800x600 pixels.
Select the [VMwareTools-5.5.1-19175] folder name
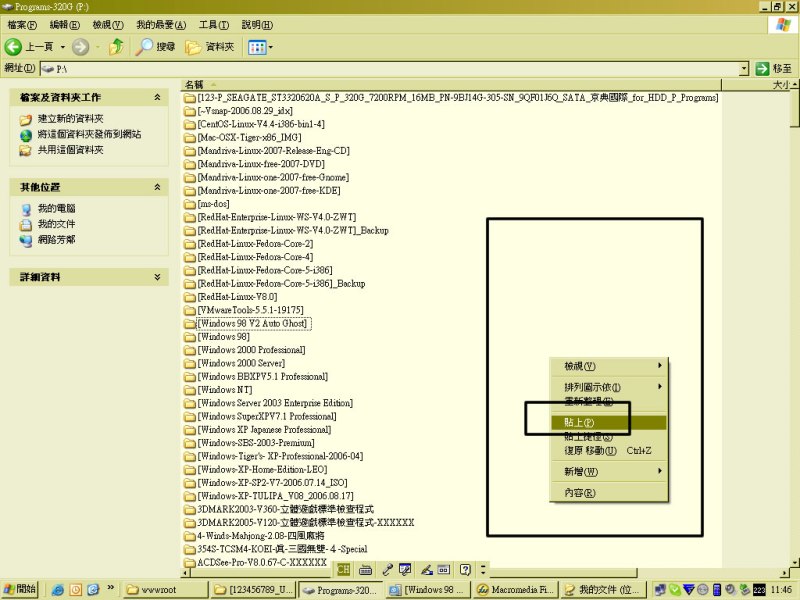click(251, 310)
